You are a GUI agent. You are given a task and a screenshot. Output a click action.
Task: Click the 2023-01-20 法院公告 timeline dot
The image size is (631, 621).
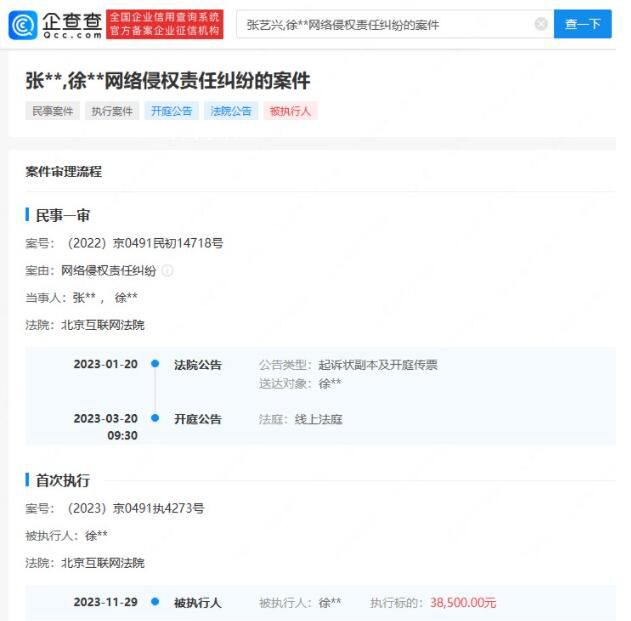[x=155, y=365]
